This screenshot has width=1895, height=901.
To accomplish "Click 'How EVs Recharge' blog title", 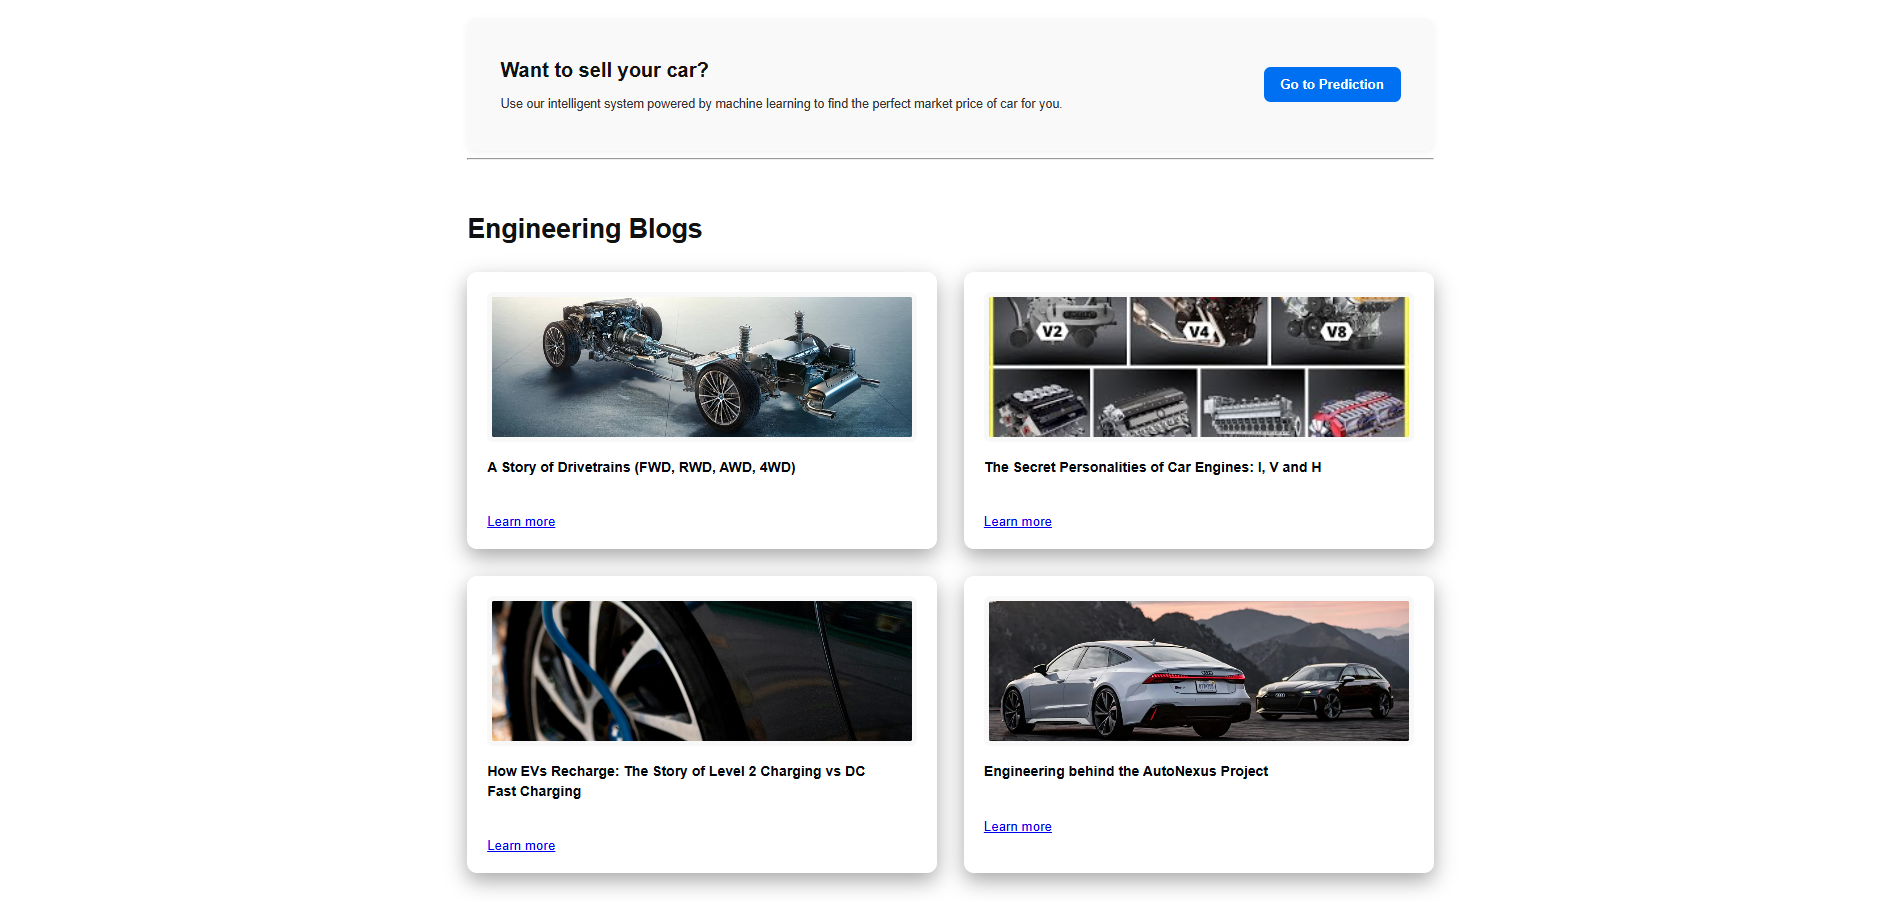I will pyautogui.click(x=676, y=781).
